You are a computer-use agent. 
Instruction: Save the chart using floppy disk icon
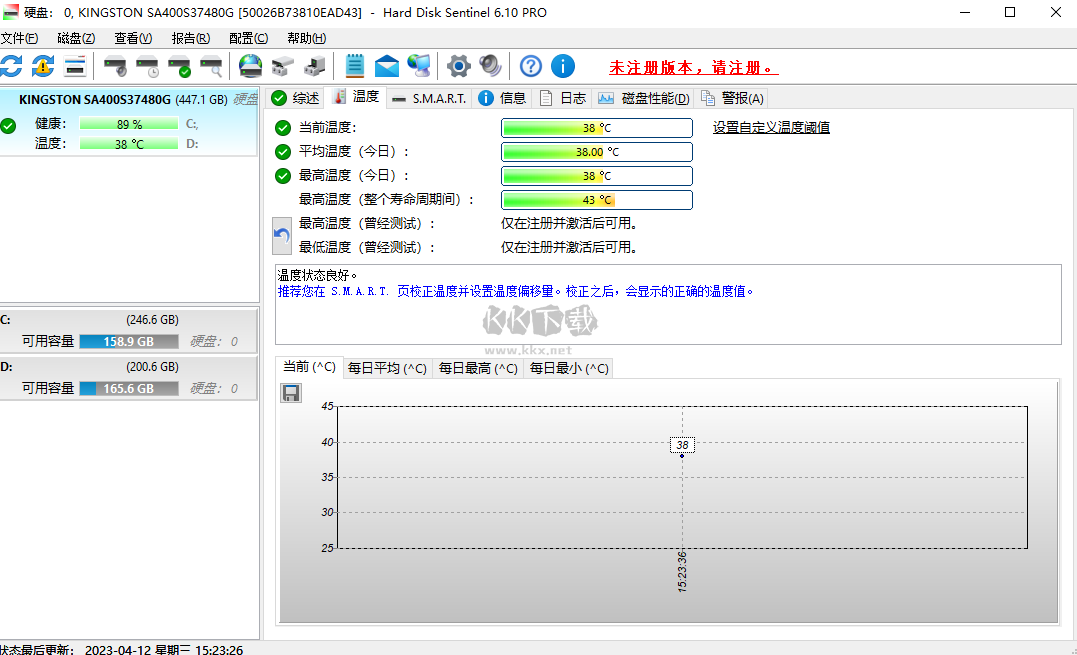coord(291,392)
